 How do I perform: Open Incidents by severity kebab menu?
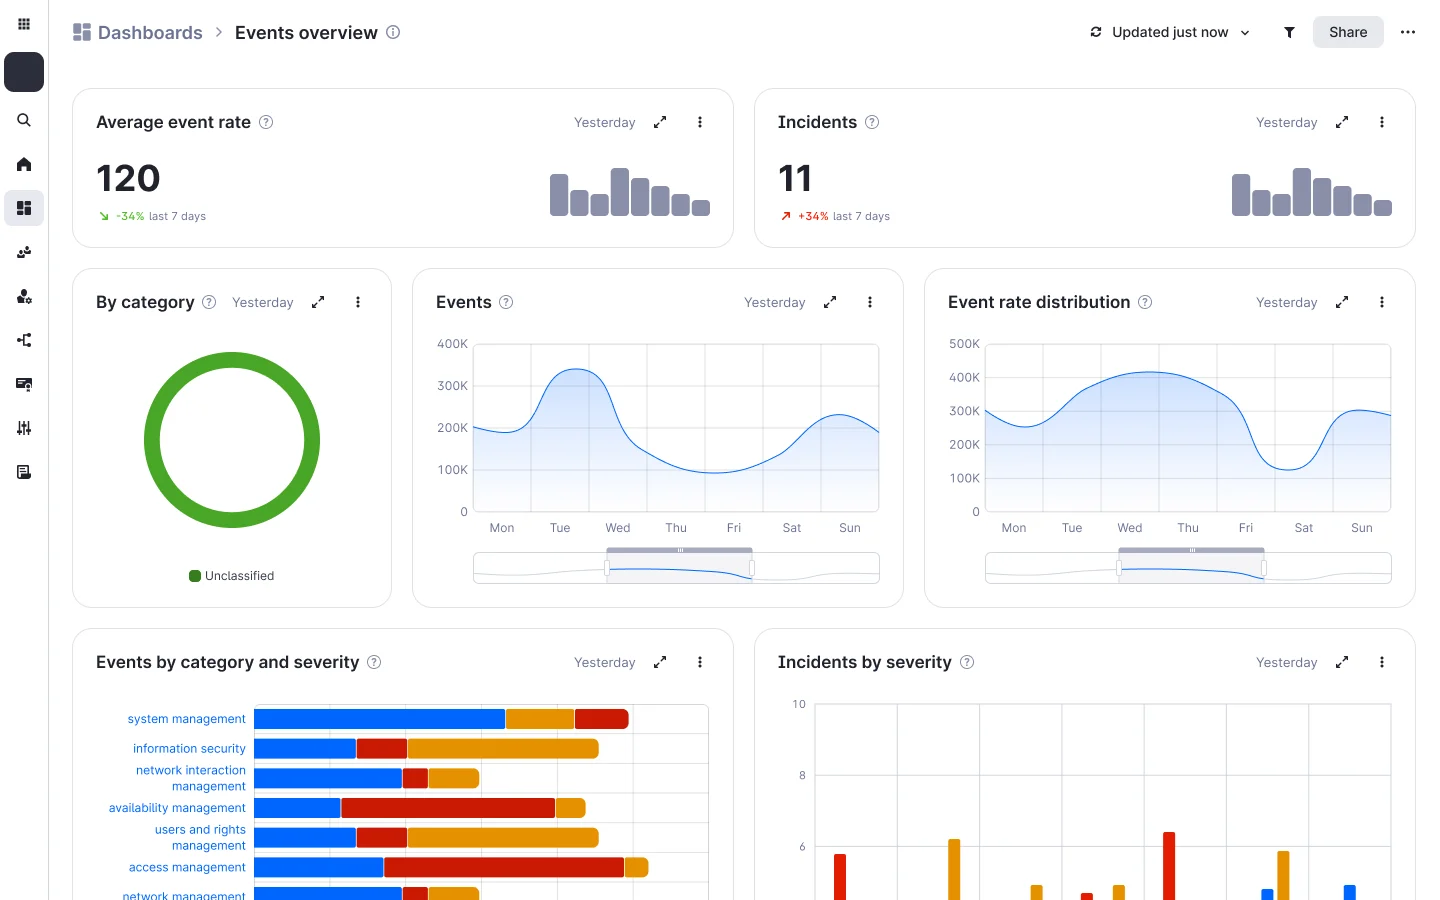click(1382, 662)
